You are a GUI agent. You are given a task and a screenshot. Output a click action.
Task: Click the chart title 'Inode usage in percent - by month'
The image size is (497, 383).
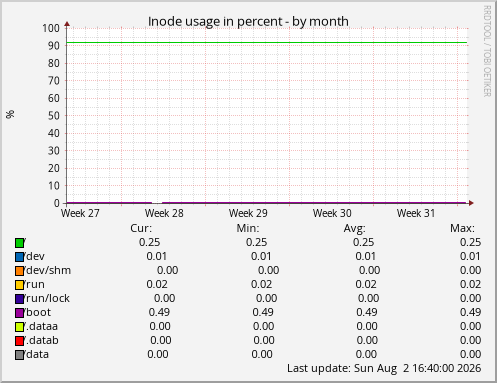pos(248,22)
